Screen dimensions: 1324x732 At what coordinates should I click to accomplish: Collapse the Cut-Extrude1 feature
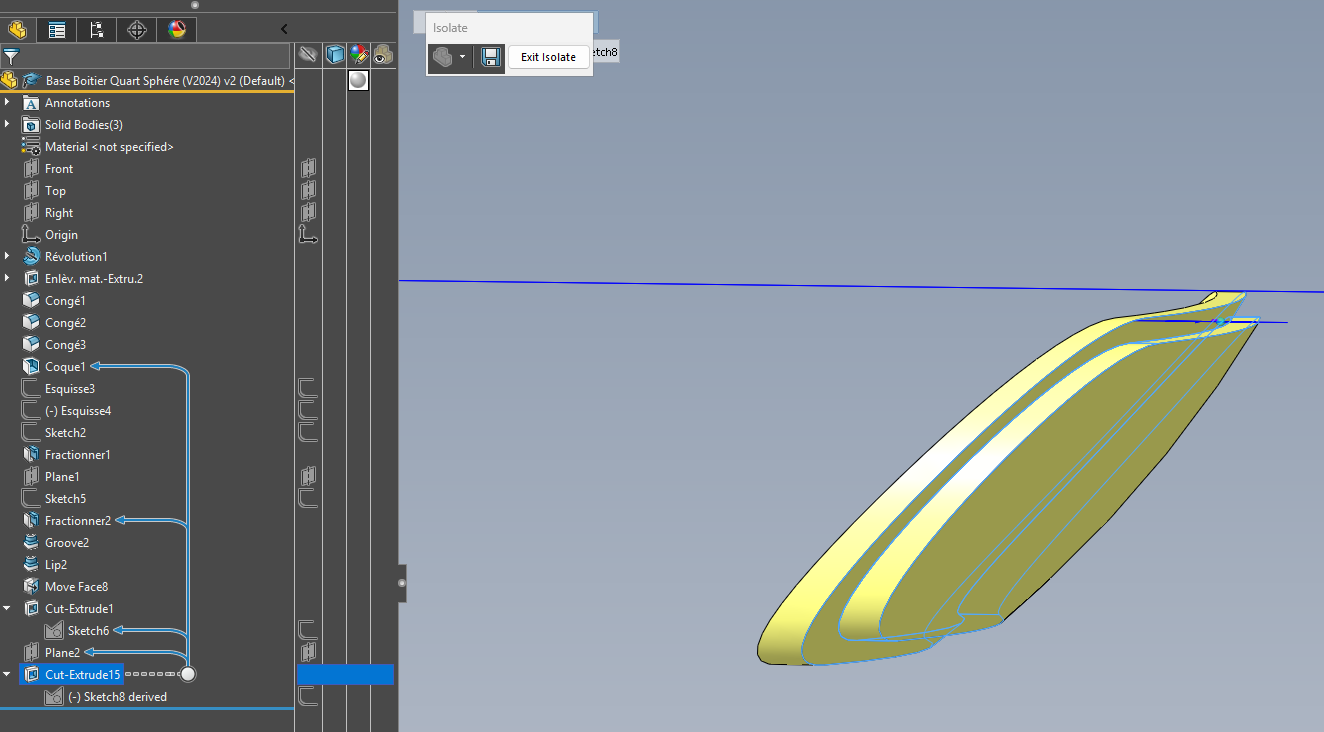pyautogui.click(x=8, y=609)
